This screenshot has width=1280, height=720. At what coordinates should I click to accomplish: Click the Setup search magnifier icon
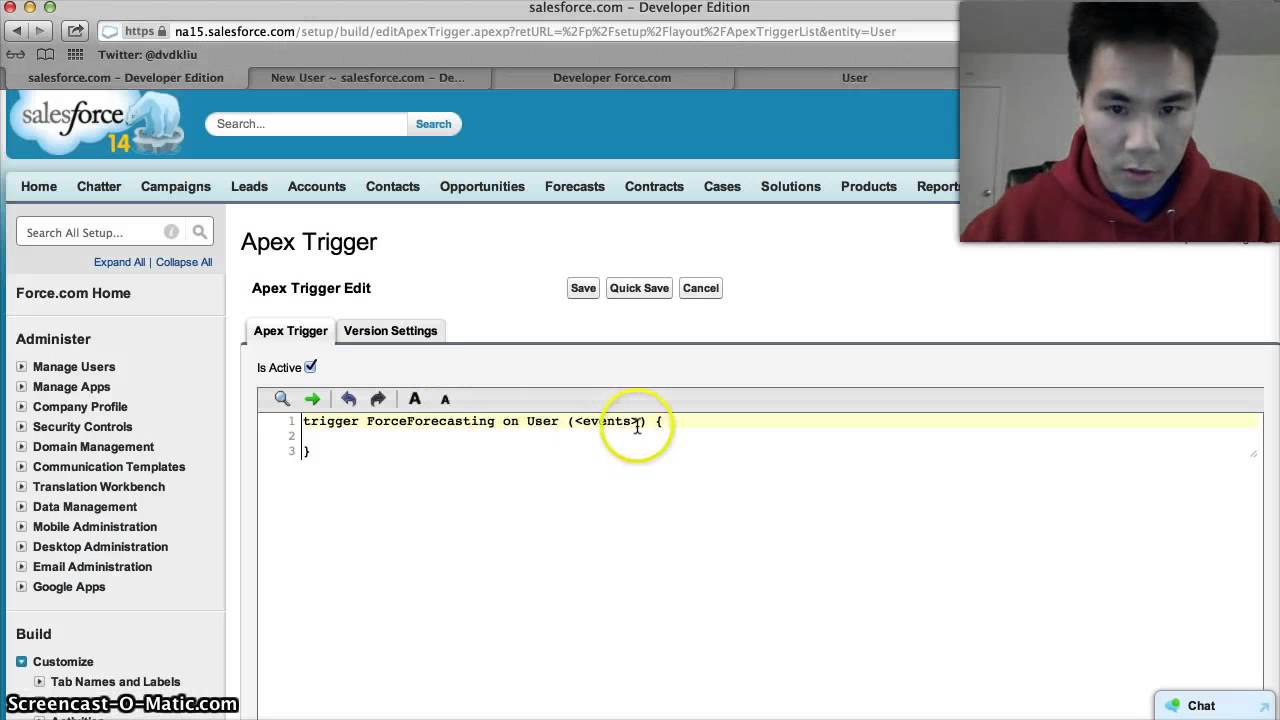click(x=200, y=232)
